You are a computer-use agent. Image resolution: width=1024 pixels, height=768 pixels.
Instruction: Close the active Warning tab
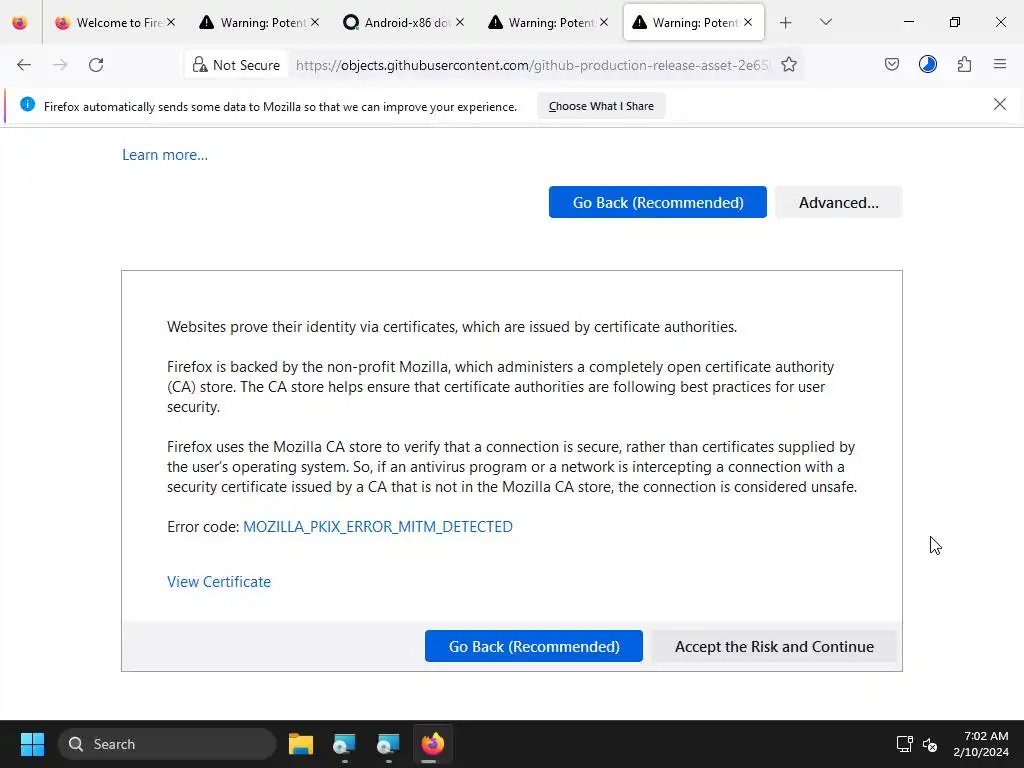pos(748,22)
